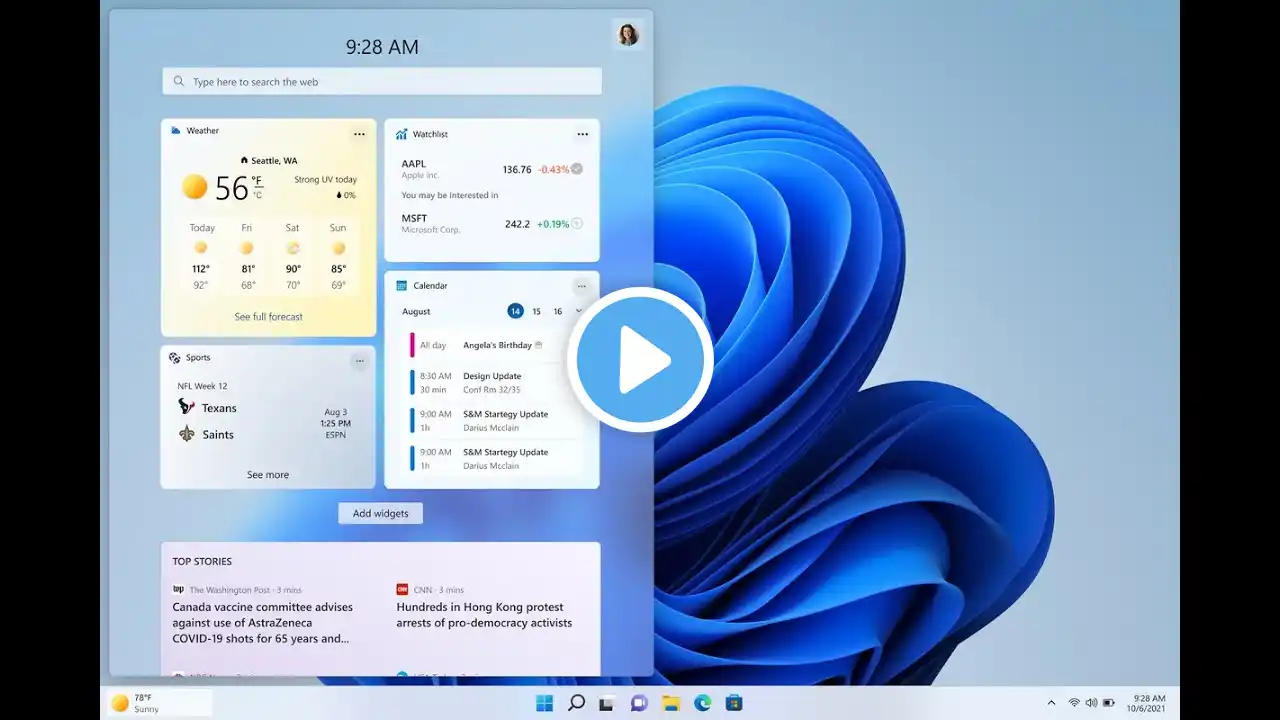Click the Strong UV today text
The width and height of the screenshot is (1280, 720).
[x=325, y=180]
